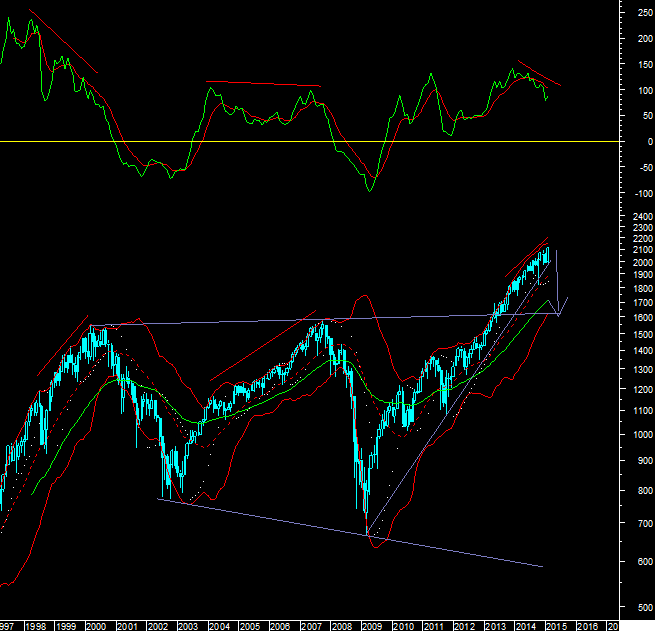Select the 2300 price scale label

(x=643, y=228)
